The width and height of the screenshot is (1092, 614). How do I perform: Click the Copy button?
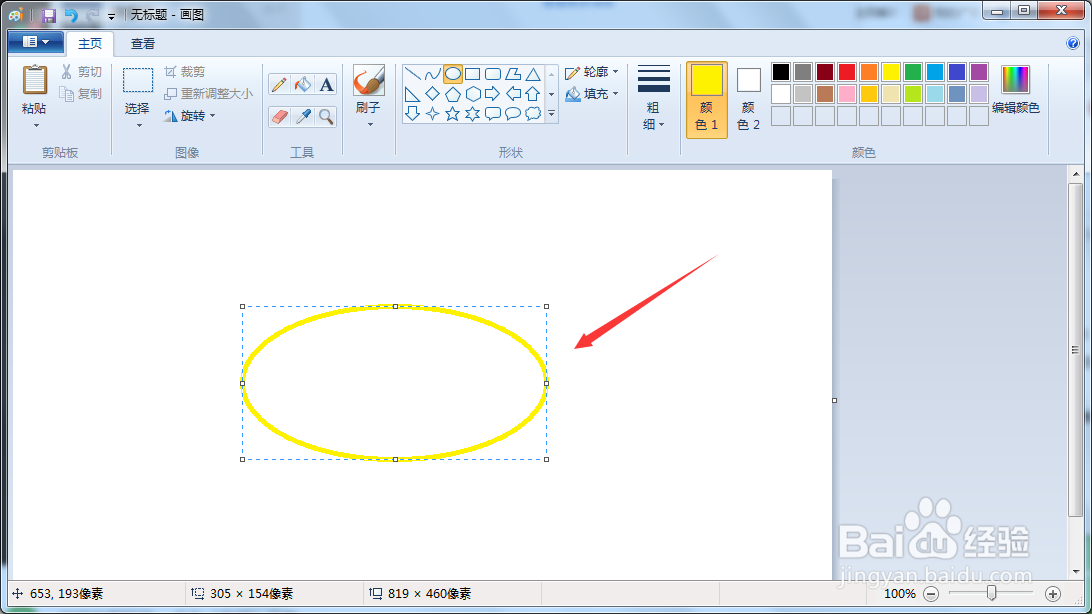81,93
